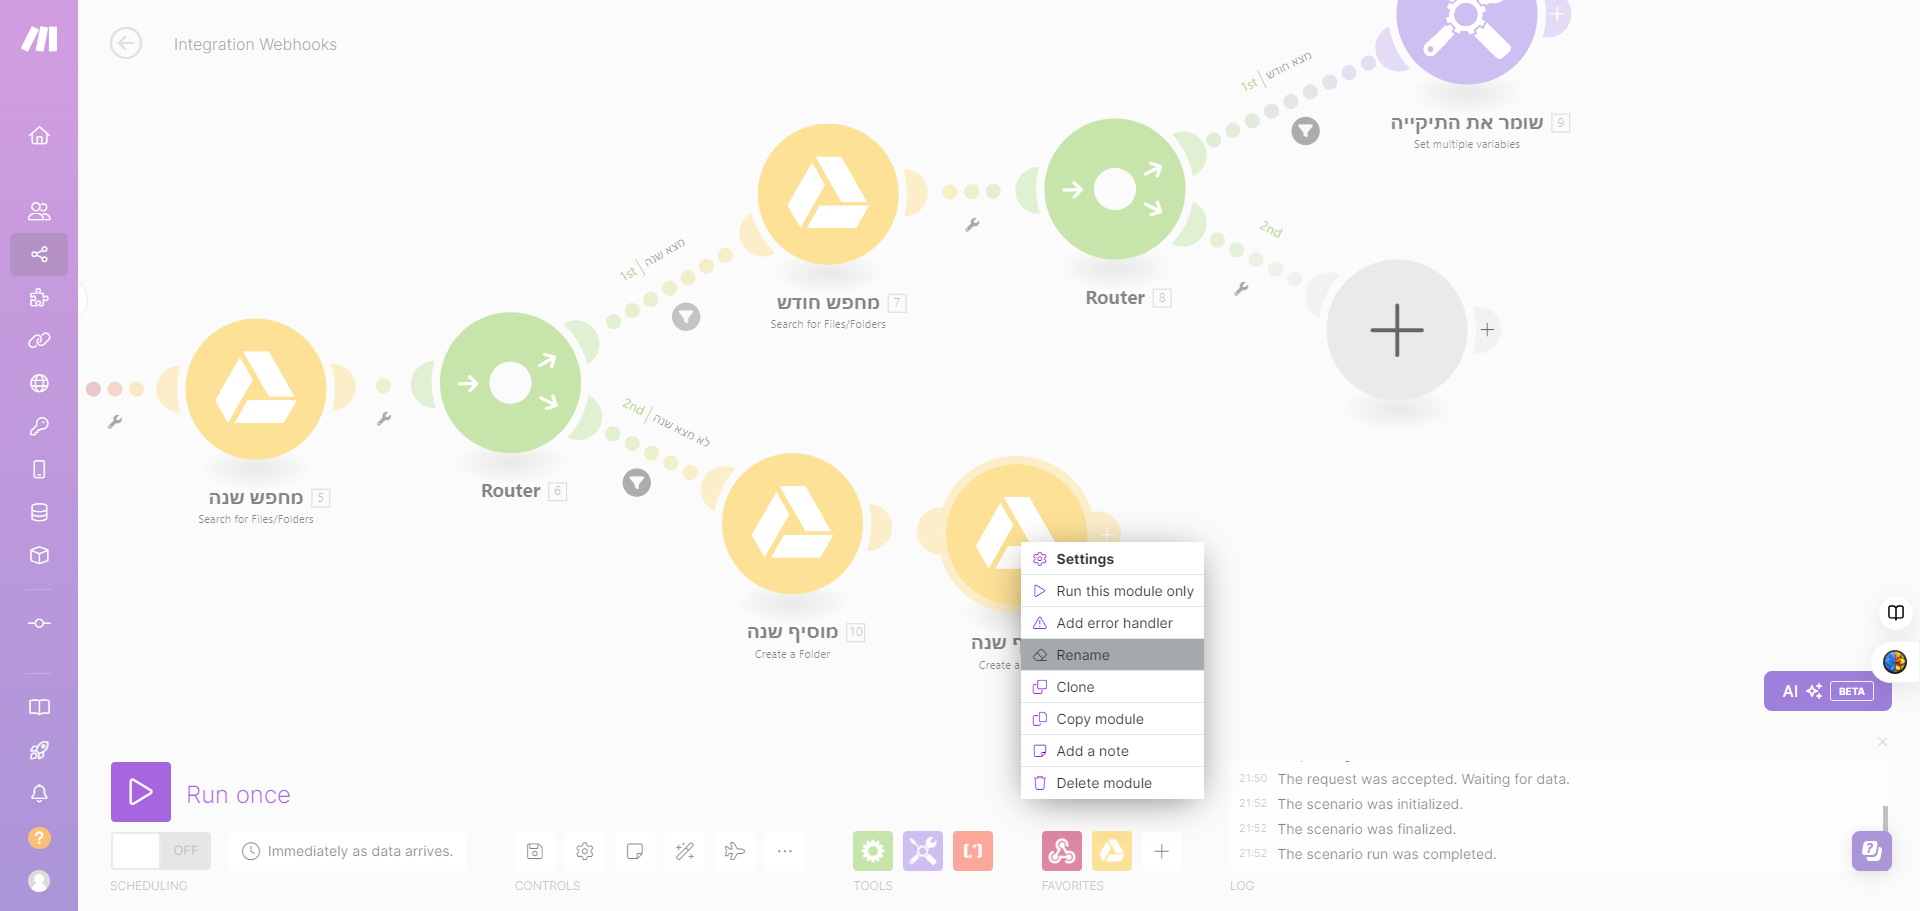Image resolution: width=1920 pixels, height=911 pixels.
Task: Close the log panel with the X
Action: pos(1883,742)
